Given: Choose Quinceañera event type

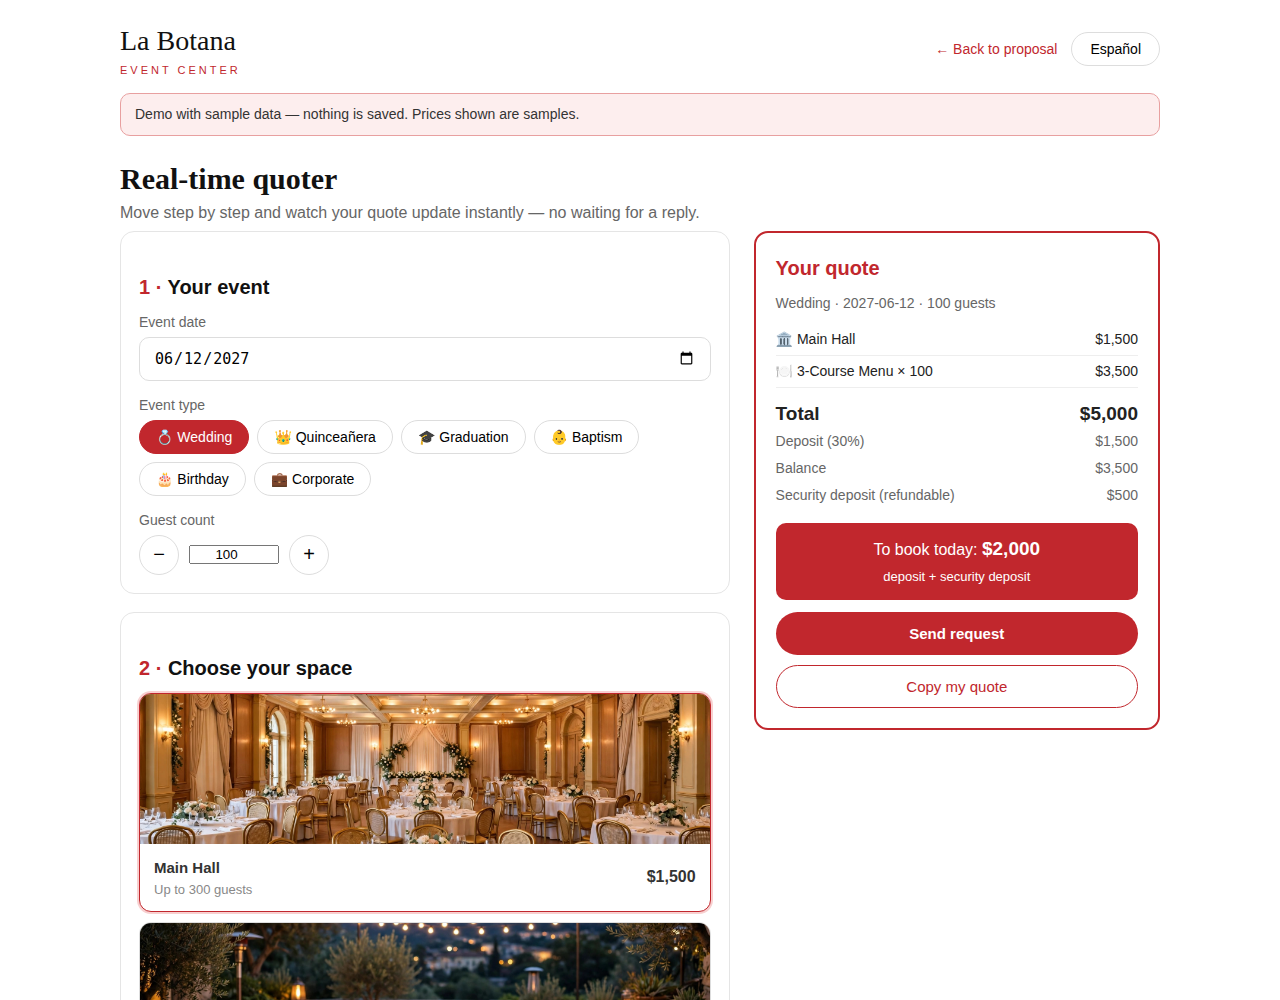Looking at the screenshot, I should click(x=325, y=437).
